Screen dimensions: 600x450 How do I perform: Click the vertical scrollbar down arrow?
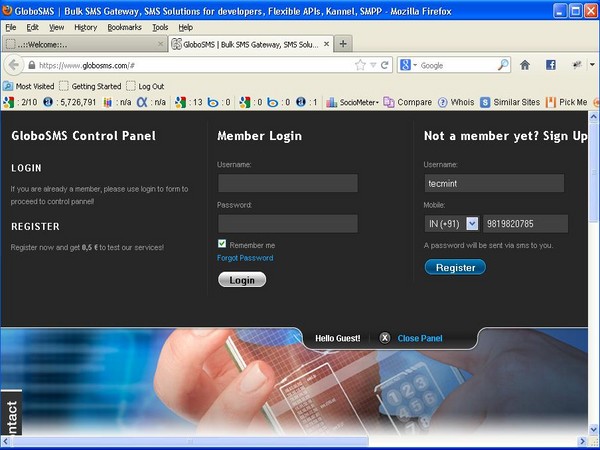[x=593, y=429]
